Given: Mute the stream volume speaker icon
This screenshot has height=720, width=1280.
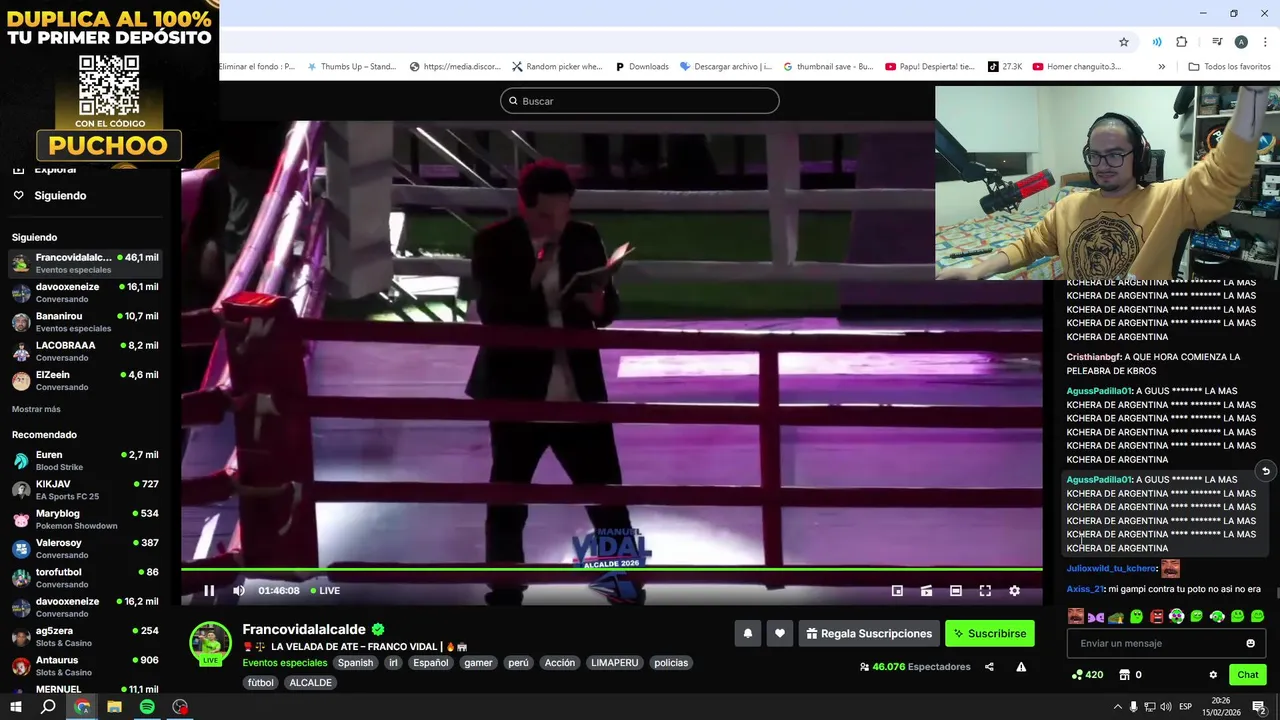Looking at the screenshot, I should click(239, 591).
